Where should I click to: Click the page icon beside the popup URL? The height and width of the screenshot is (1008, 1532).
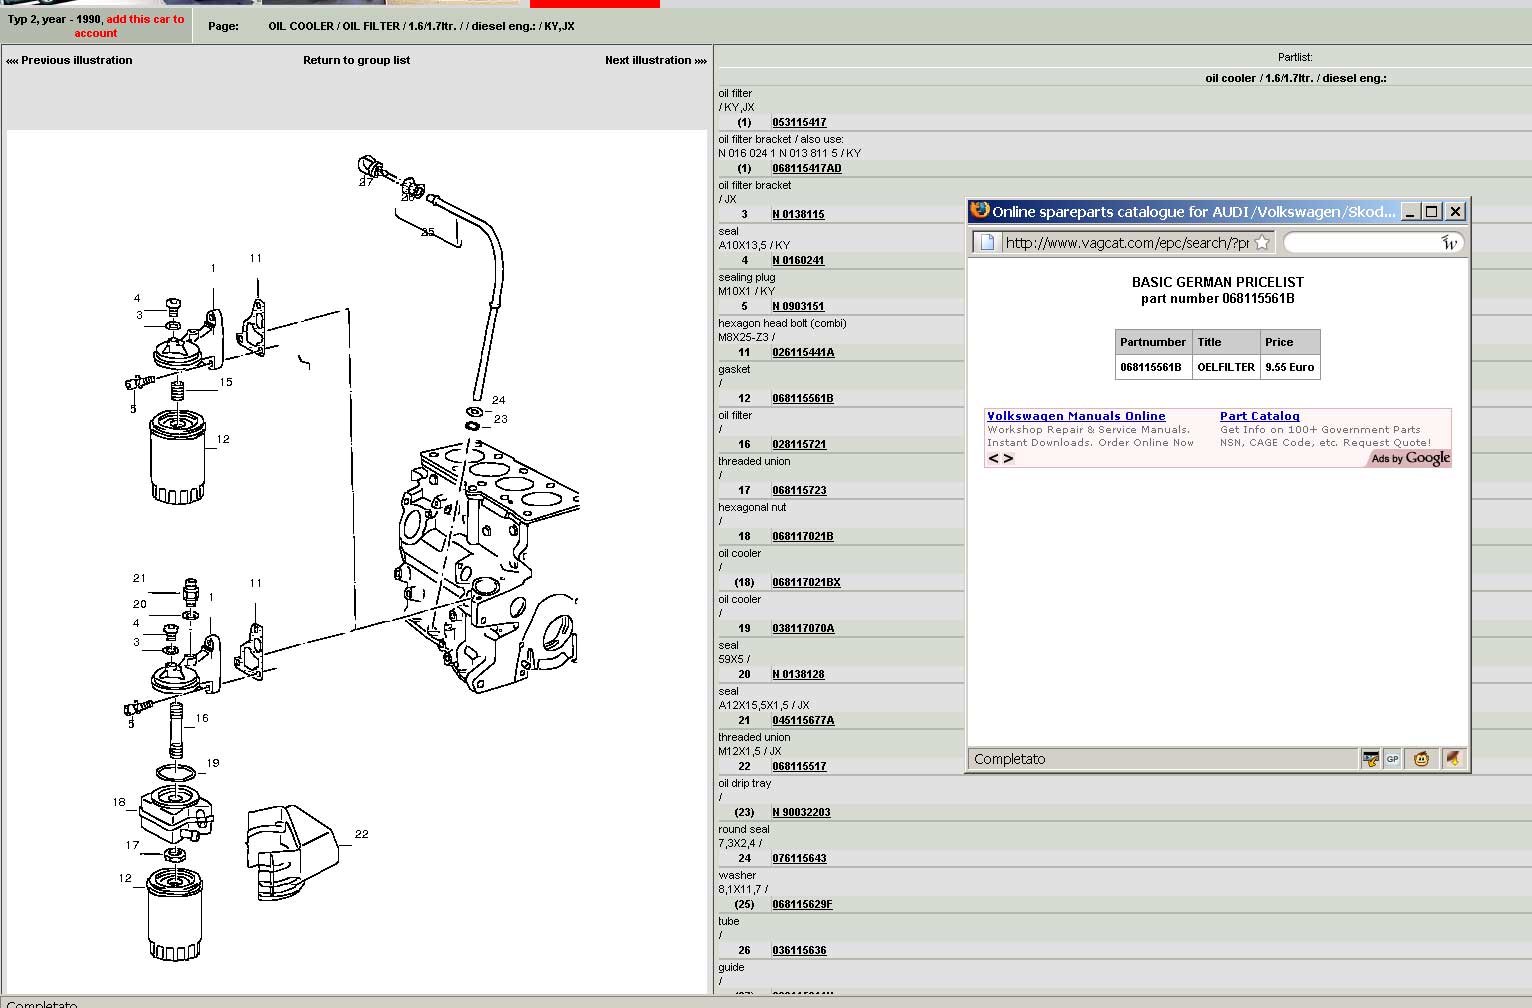click(x=987, y=242)
